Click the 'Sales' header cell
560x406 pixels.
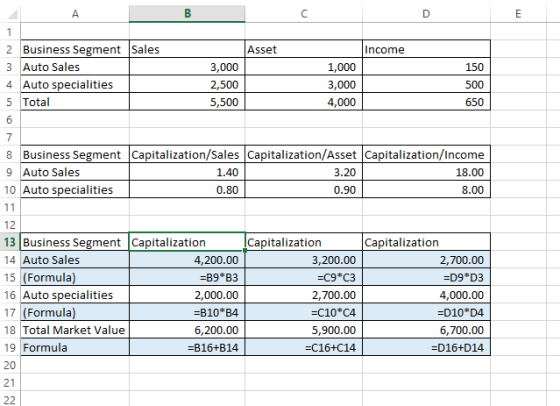point(187,49)
